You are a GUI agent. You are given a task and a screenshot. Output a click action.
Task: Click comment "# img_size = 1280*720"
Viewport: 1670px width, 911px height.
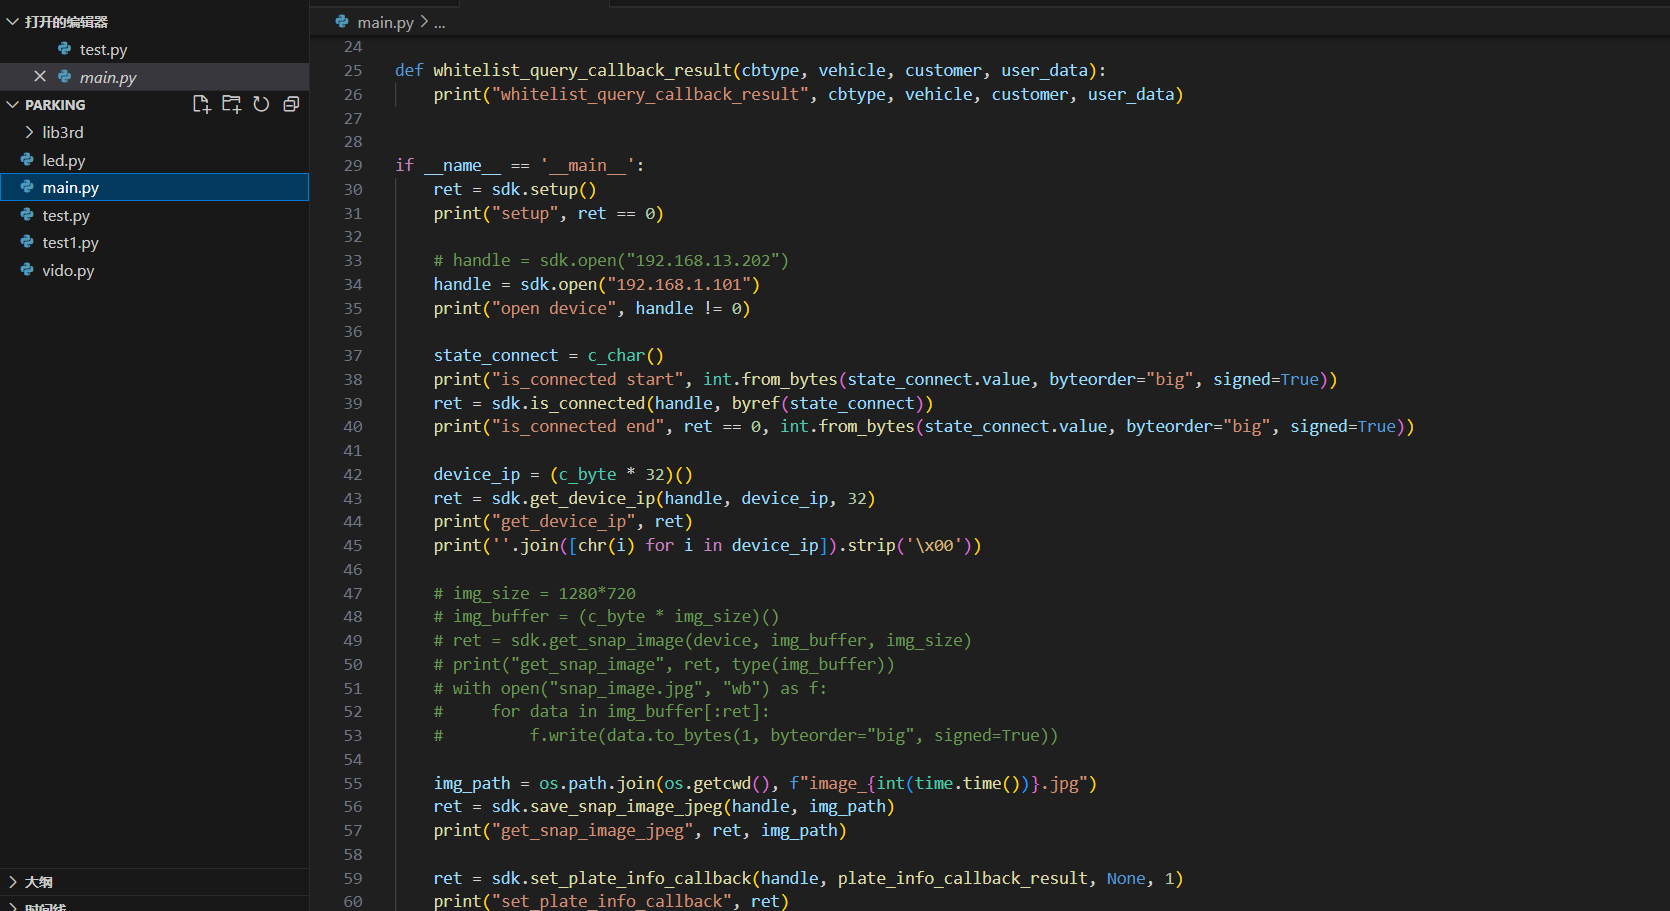[534, 593]
